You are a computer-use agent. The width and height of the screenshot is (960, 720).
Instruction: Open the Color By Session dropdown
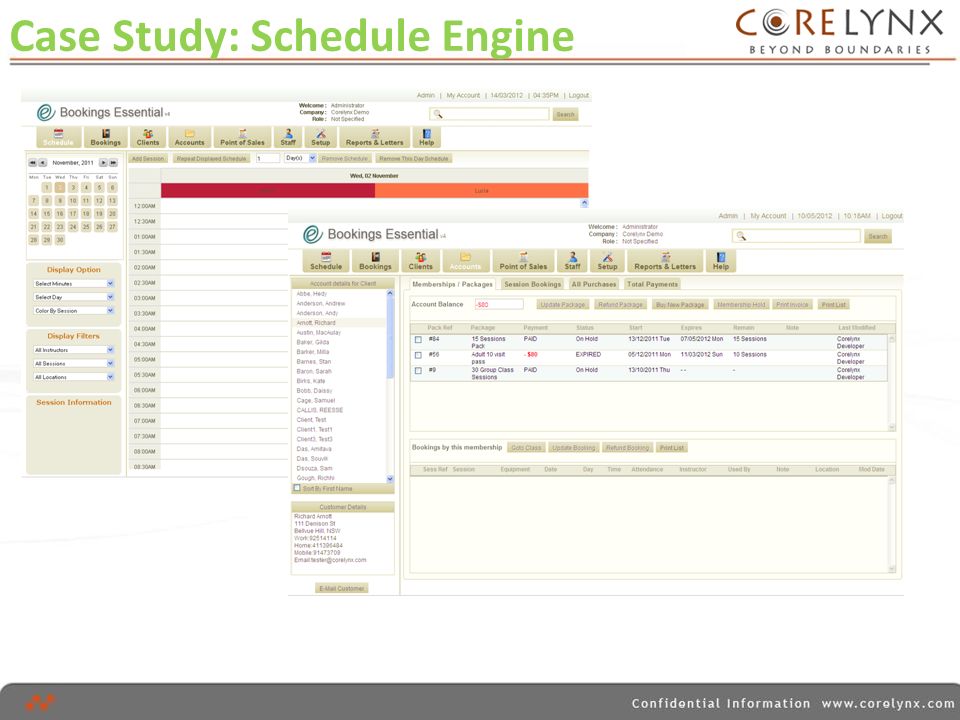click(x=73, y=310)
